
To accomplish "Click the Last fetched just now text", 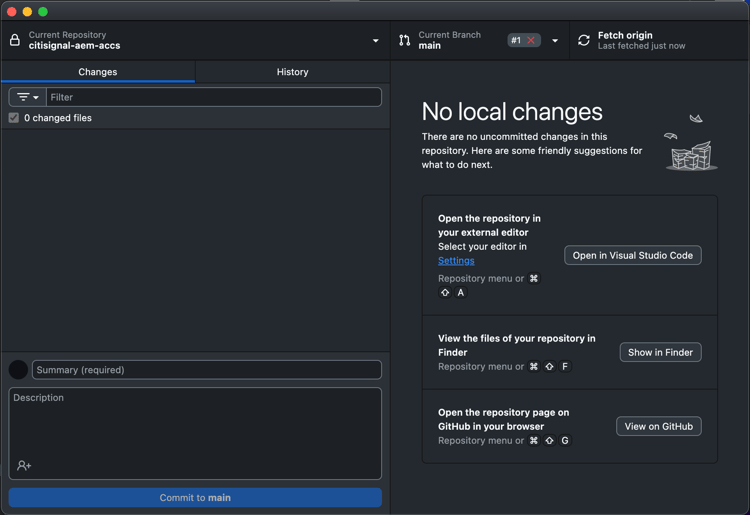I will [641, 46].
